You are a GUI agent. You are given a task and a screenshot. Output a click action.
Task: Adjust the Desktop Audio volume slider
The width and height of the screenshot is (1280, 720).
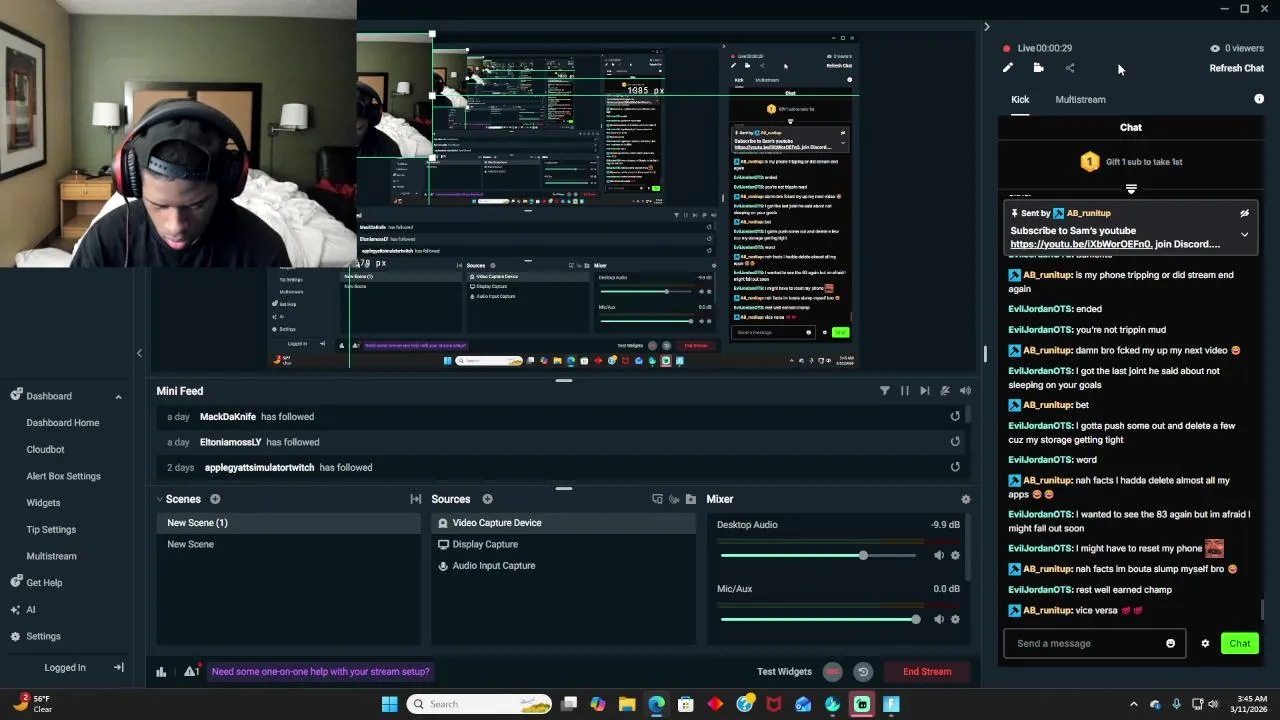(818, 556)
